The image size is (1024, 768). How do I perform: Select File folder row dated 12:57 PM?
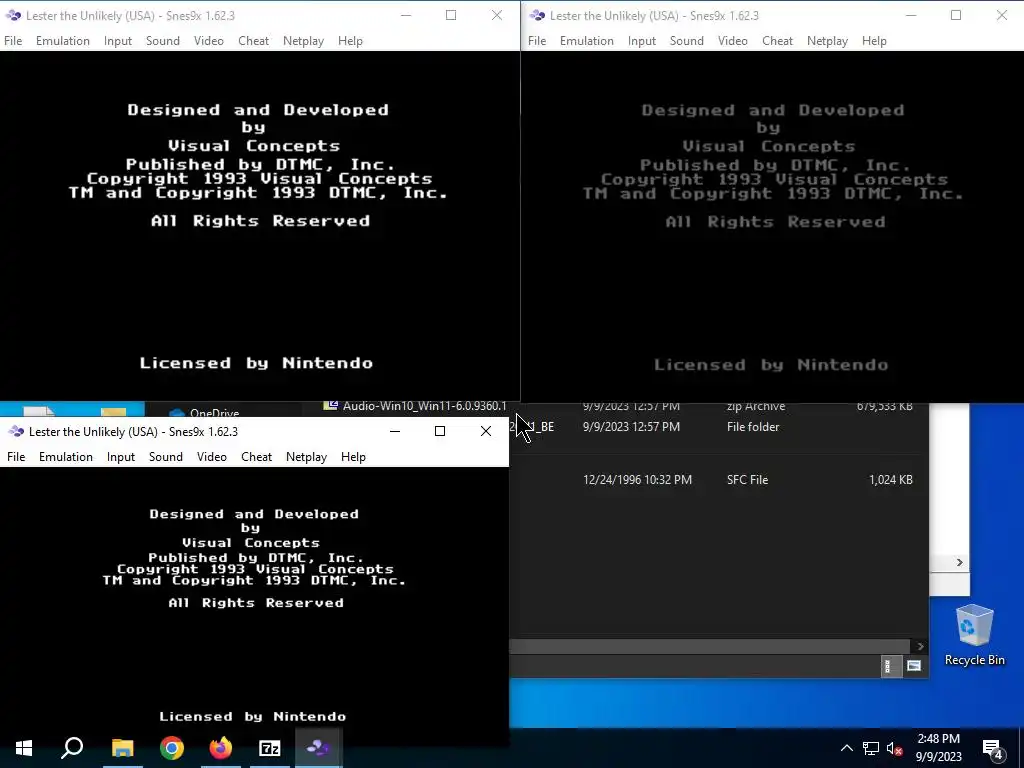718,426
